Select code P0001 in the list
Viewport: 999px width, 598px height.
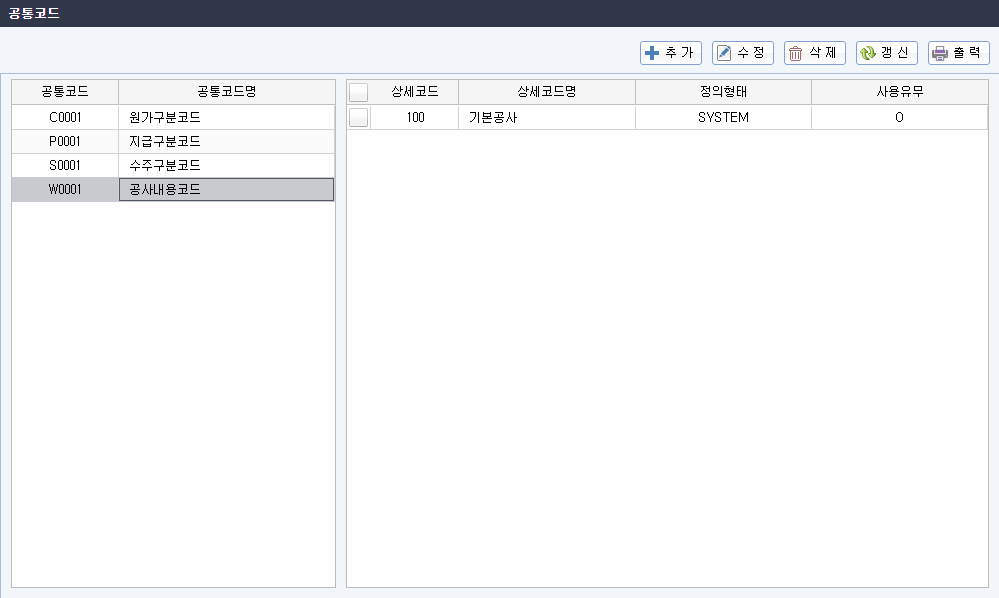point(65,141)
